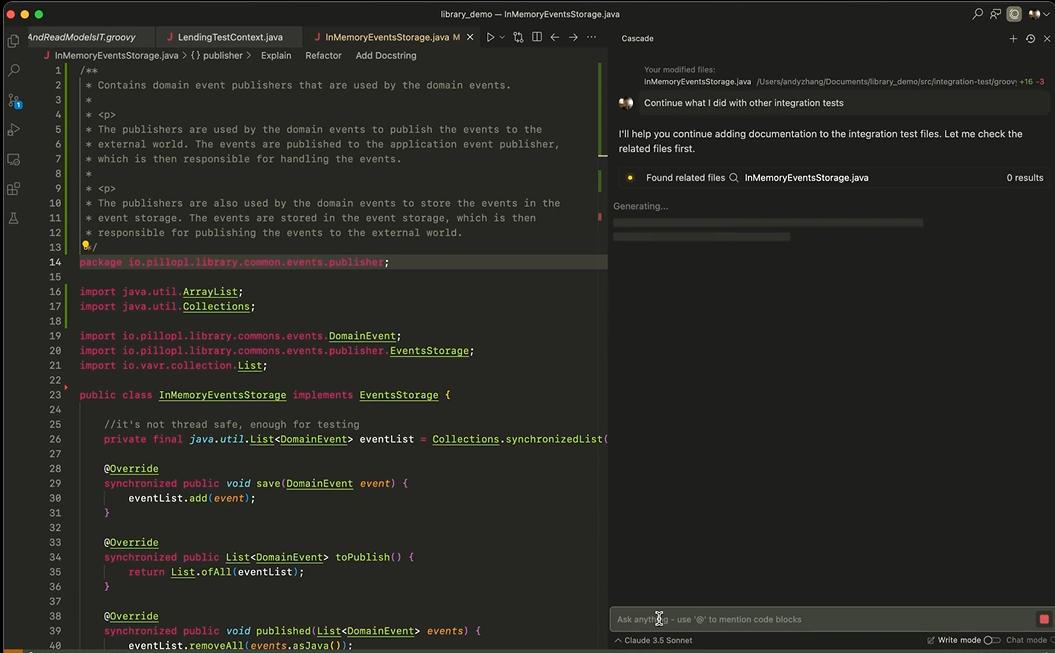Open the Explorer view in the activity bar
The width and height of the screenshot is (1055, 653).
(x=14, y=41)
